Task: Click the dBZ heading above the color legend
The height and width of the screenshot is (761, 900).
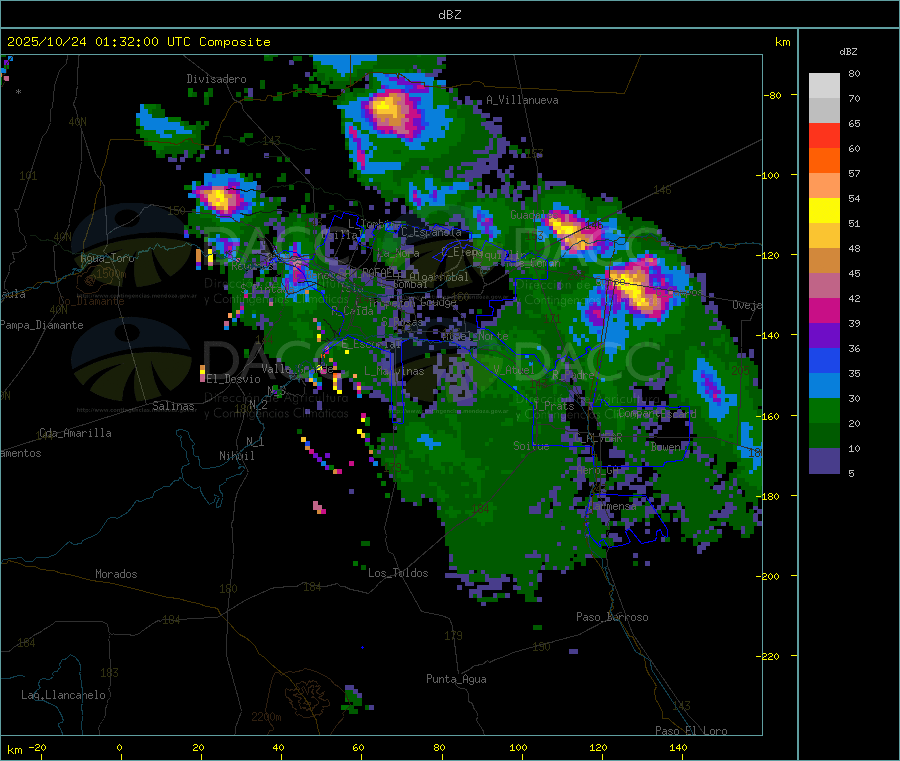Action: (848, 52)
